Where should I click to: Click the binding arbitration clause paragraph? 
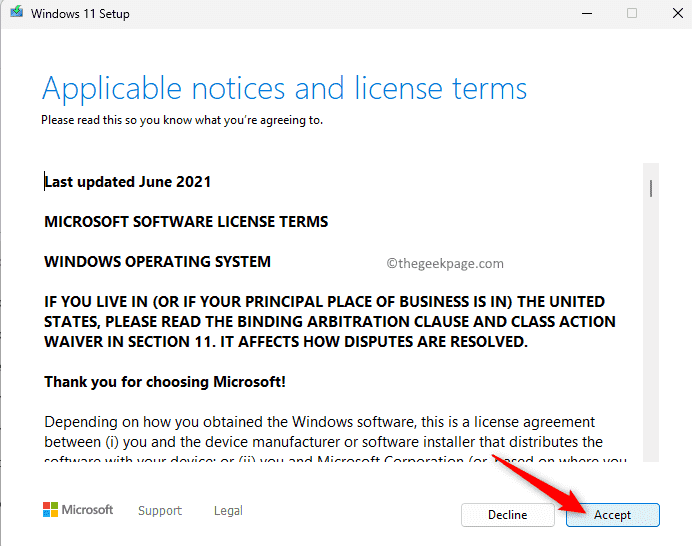point(330,322)
